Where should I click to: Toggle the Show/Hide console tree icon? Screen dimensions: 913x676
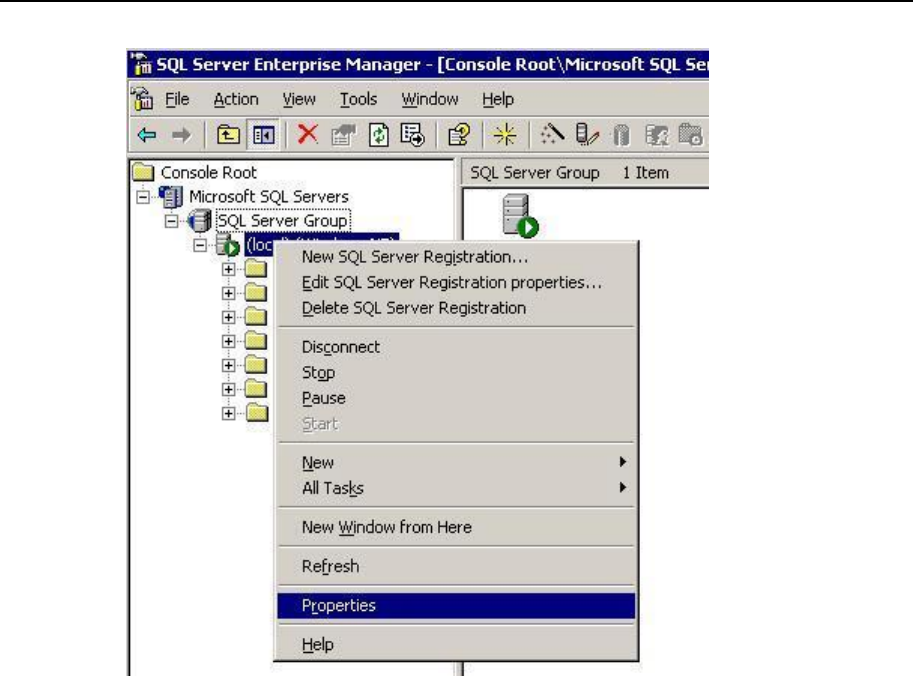[x=263, y=135]
